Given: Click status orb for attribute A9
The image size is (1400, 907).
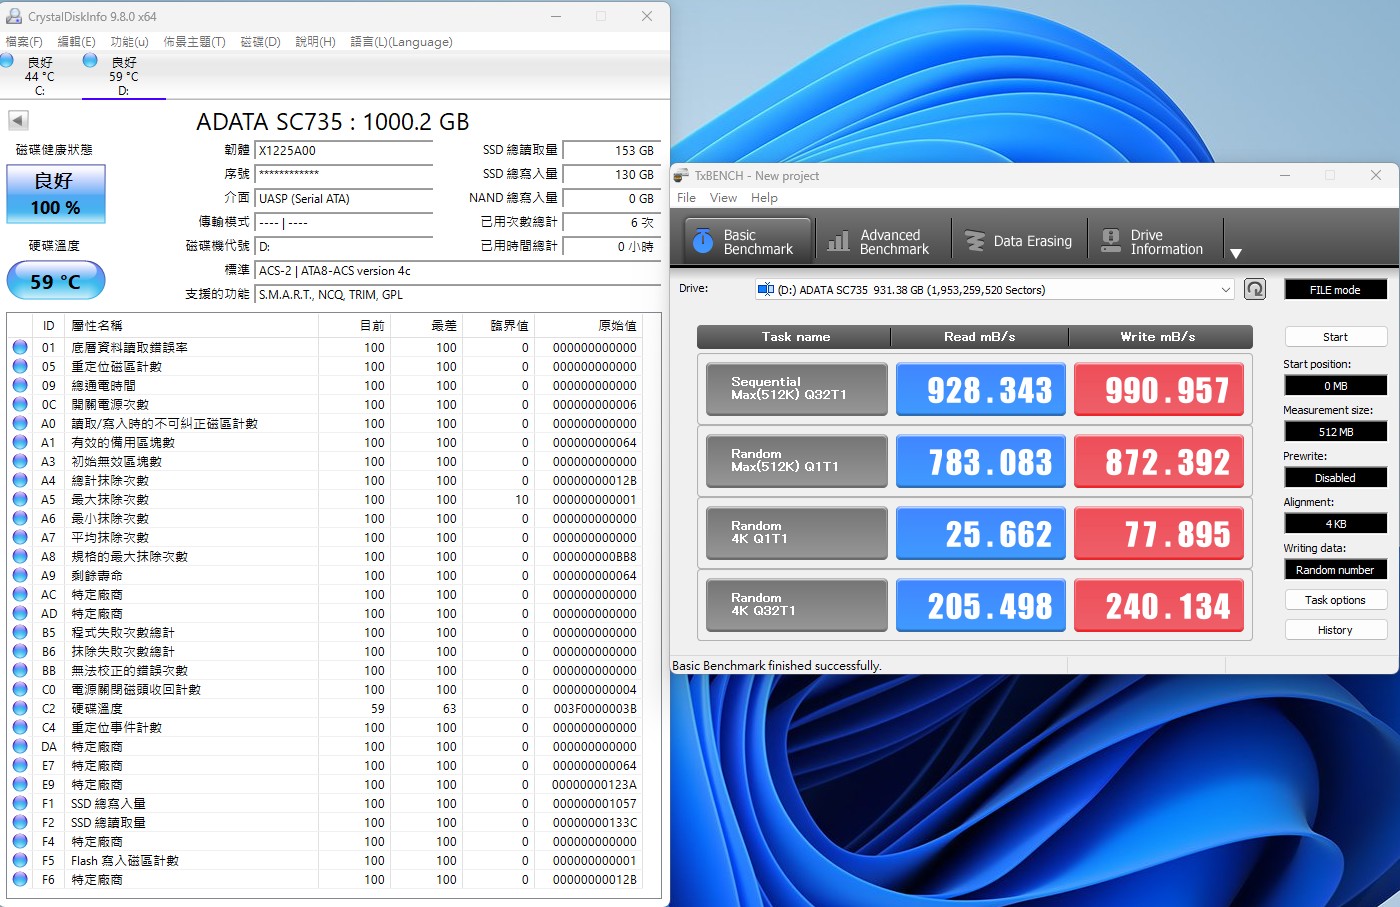Looking at the screenshot, I should pyautogui.click(x=20, y=575).
